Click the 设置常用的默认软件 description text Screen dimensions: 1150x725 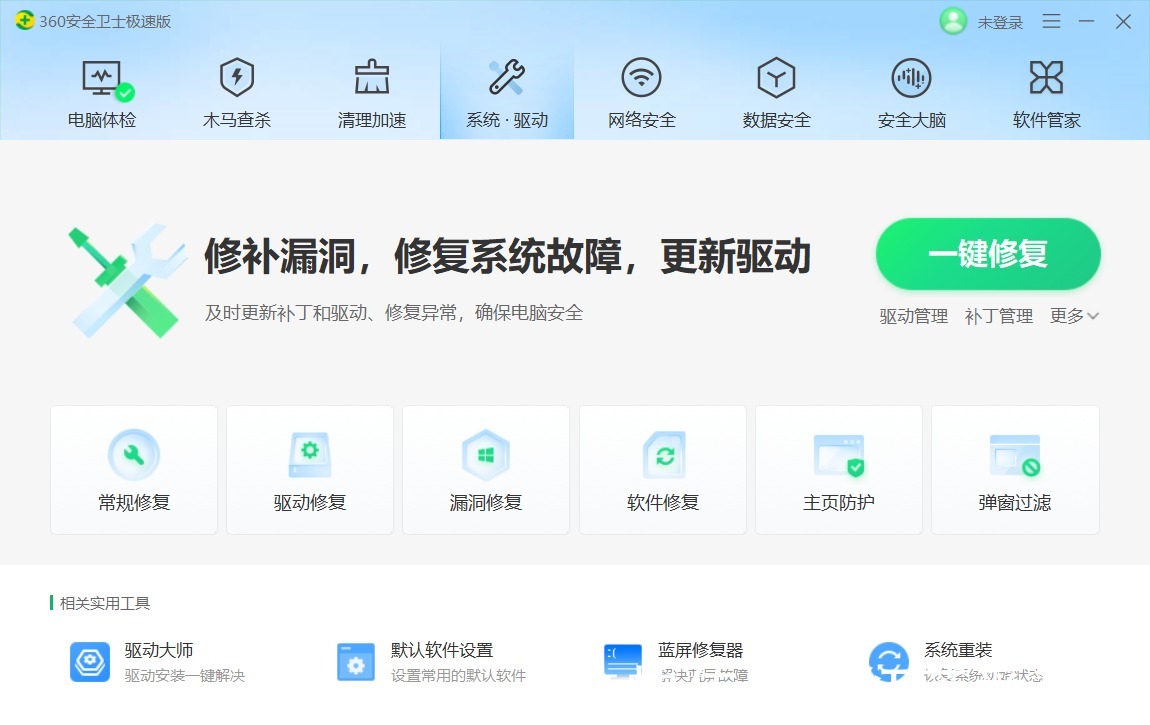click(x=458, y=675)
